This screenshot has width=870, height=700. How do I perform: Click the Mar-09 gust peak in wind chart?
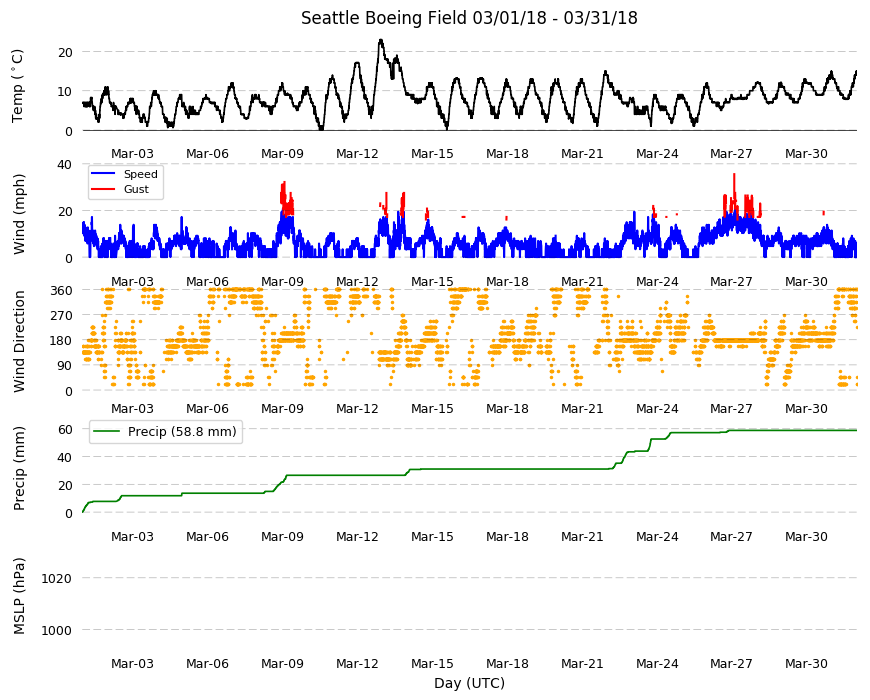point(284,185)
